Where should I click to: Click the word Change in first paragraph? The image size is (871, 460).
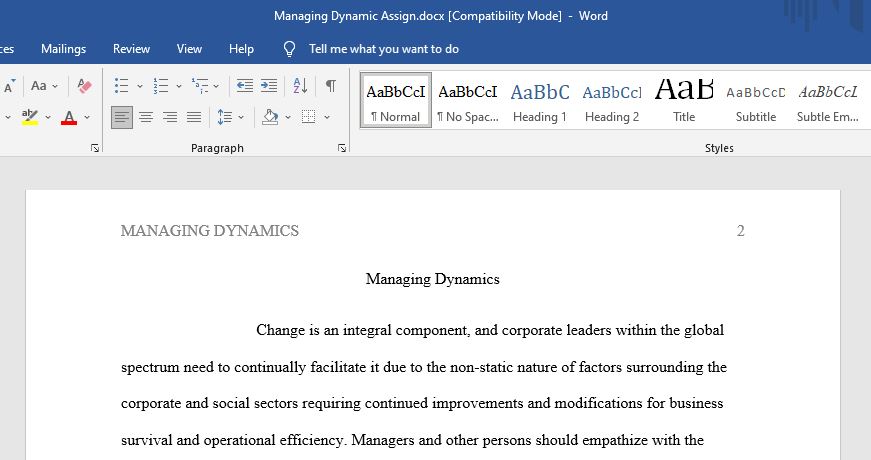(x=281, y=331)
